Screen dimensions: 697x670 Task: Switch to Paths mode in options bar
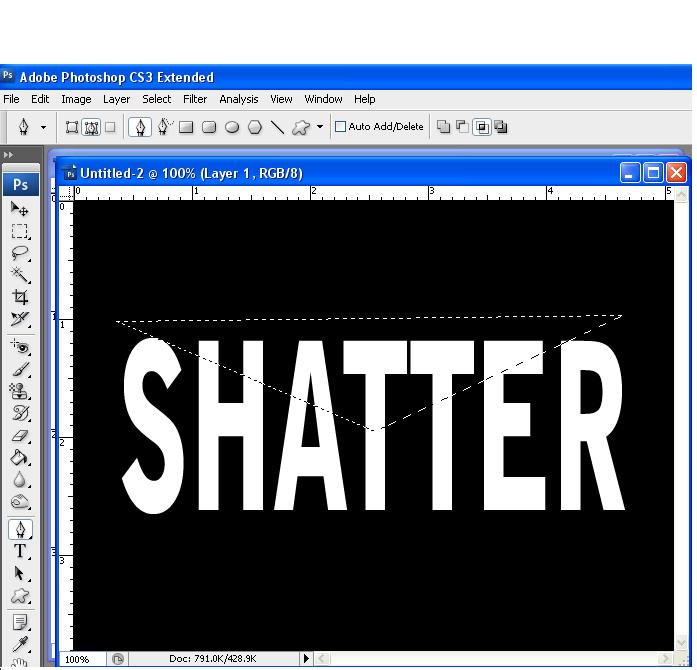point(91,127)
